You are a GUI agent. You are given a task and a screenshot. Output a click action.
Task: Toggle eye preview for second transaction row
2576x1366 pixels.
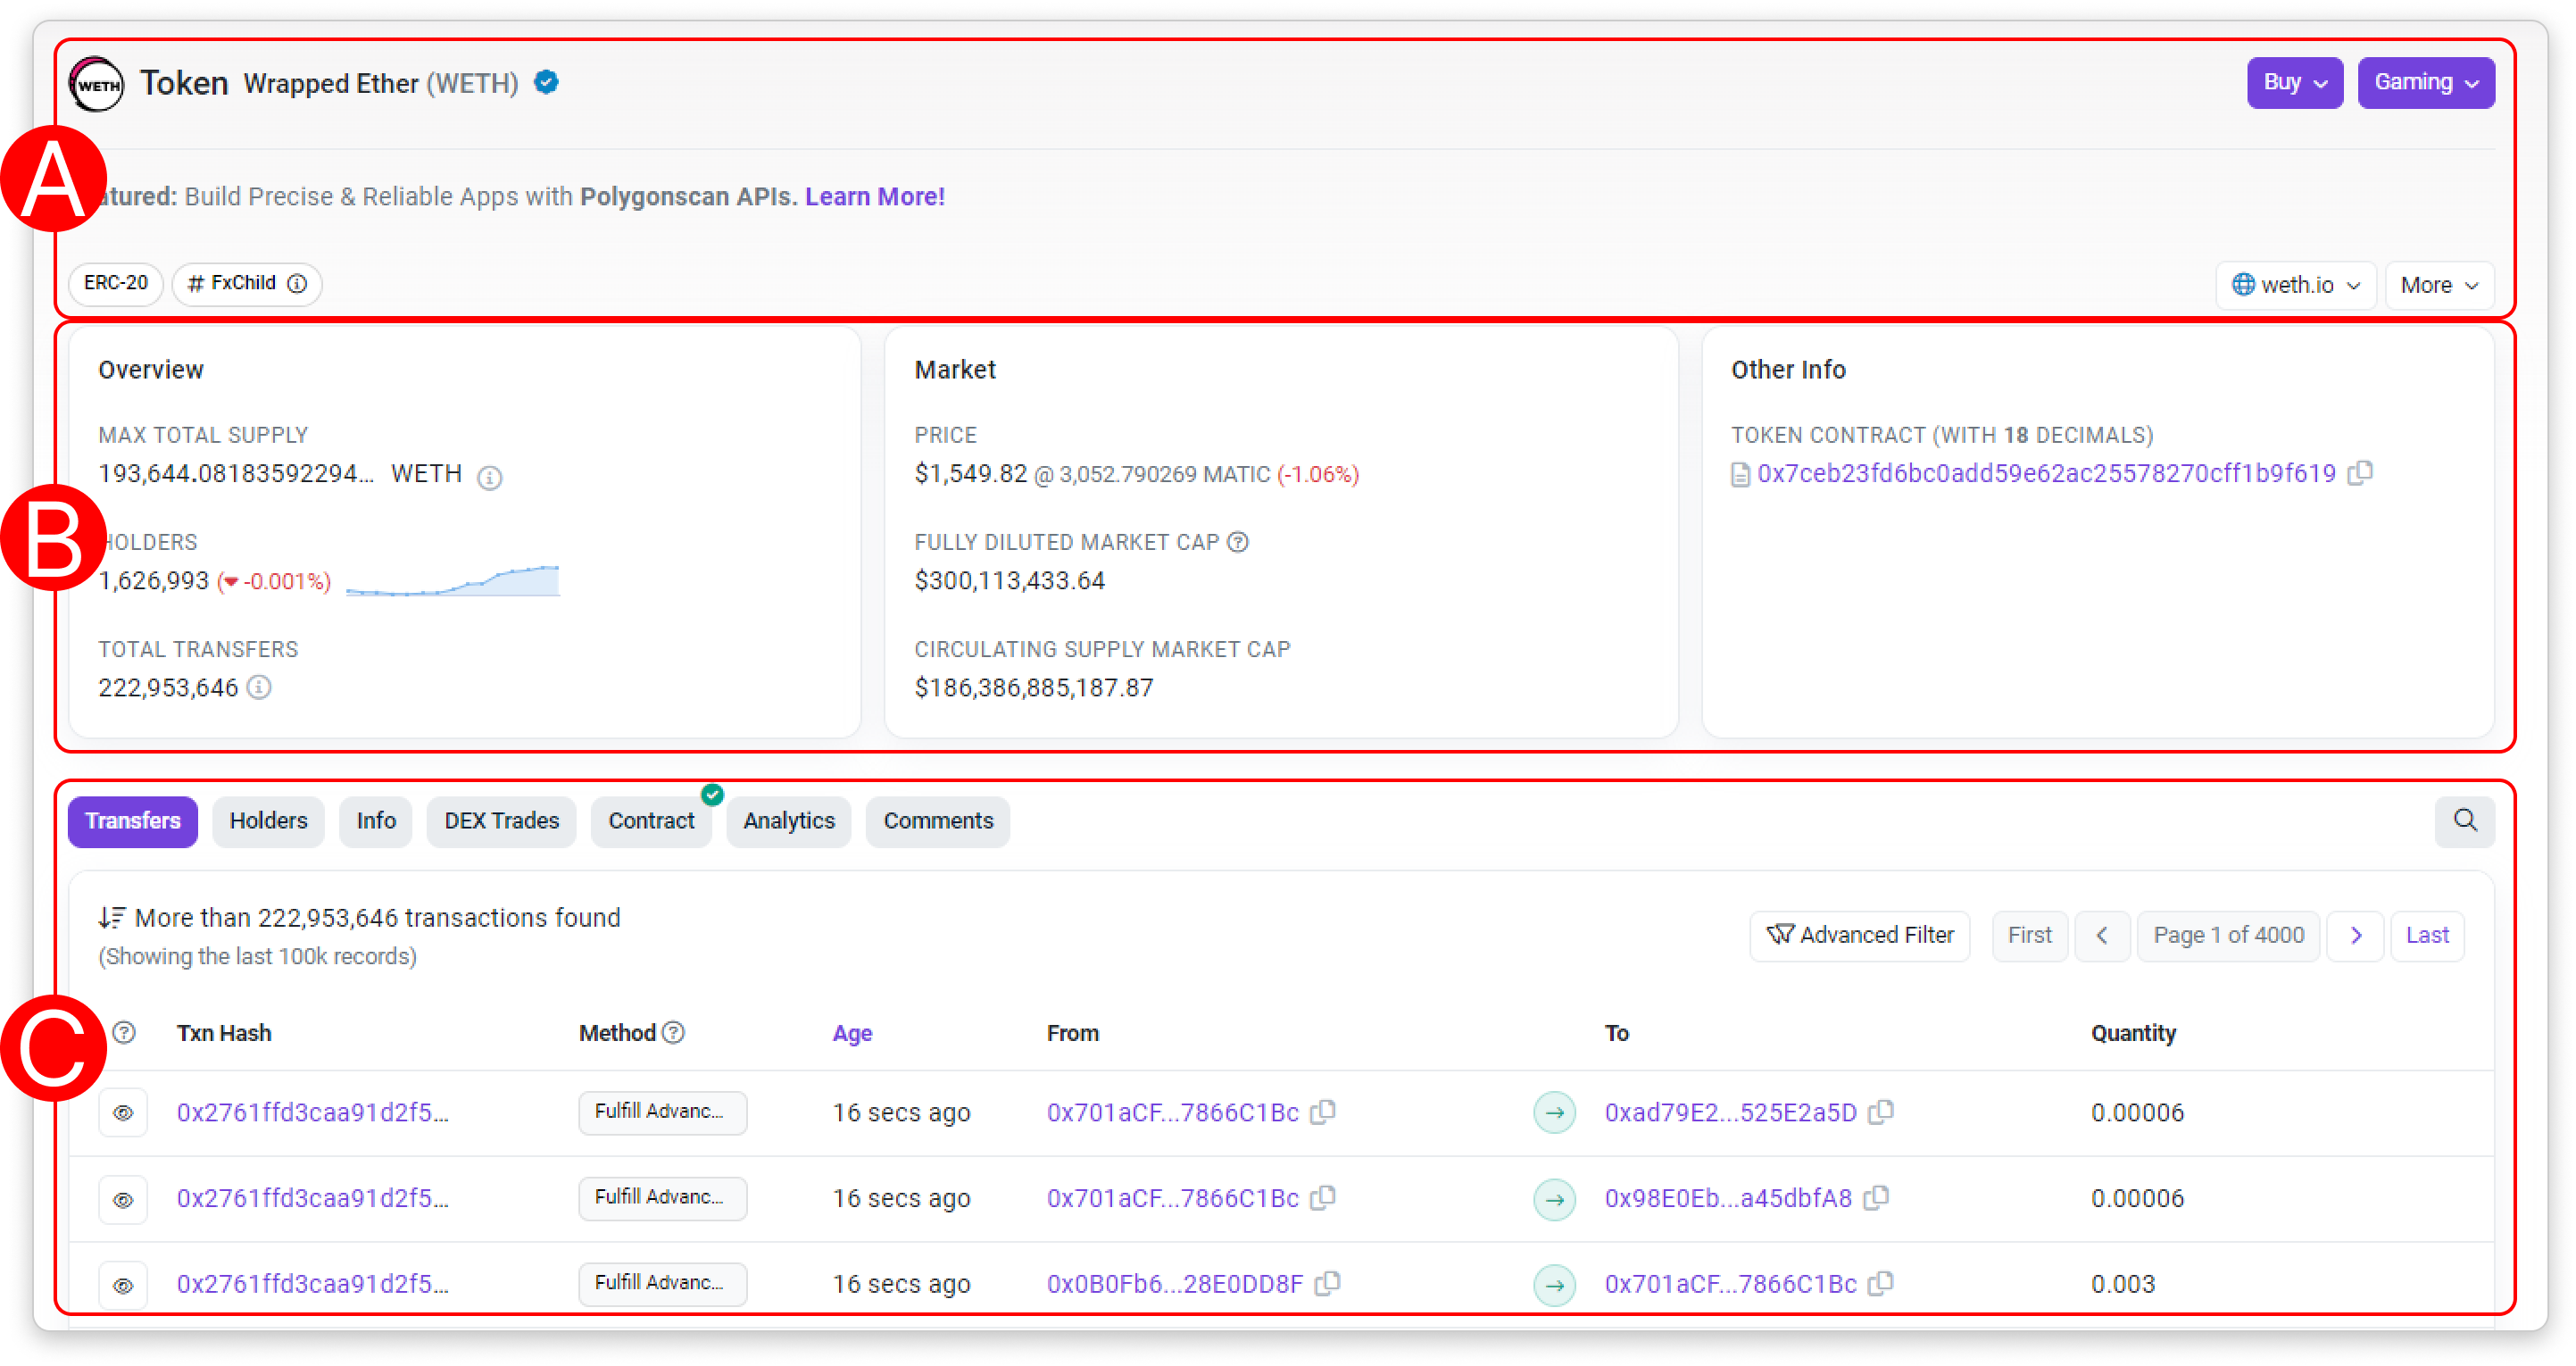123,1199
